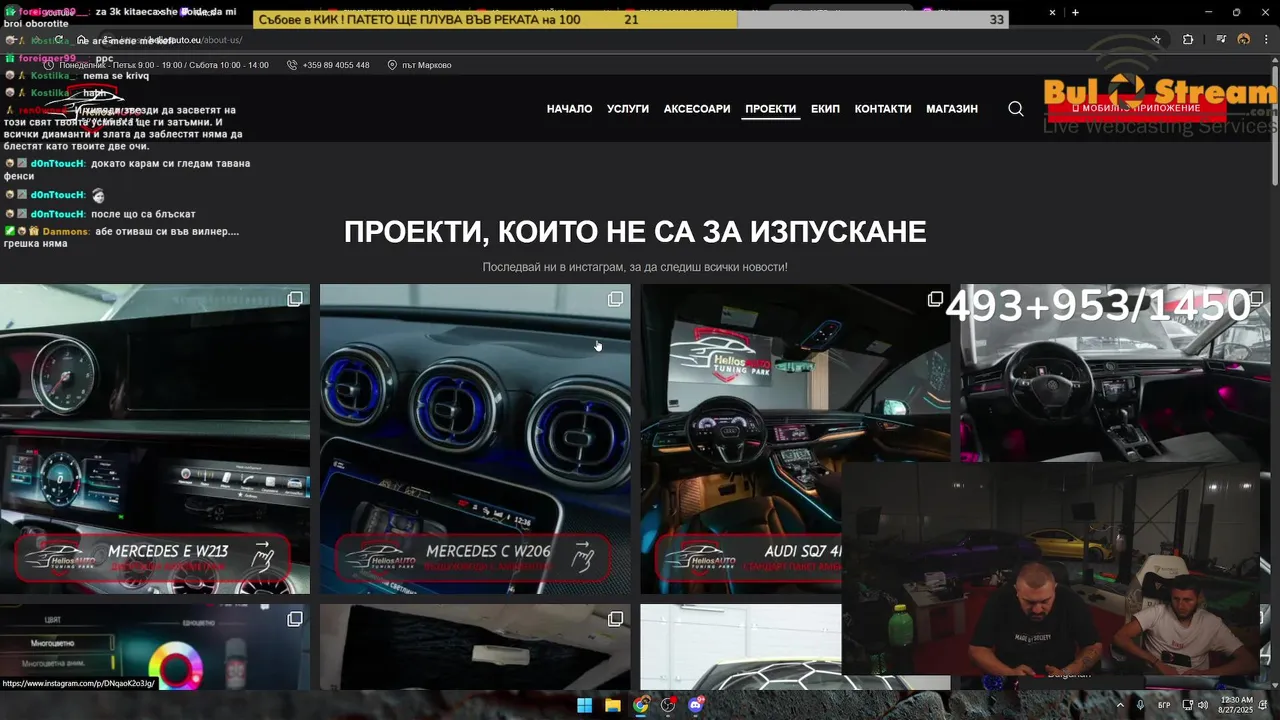
Task: Open the КОНТАКТИ menu item
Action: point(883,109)
